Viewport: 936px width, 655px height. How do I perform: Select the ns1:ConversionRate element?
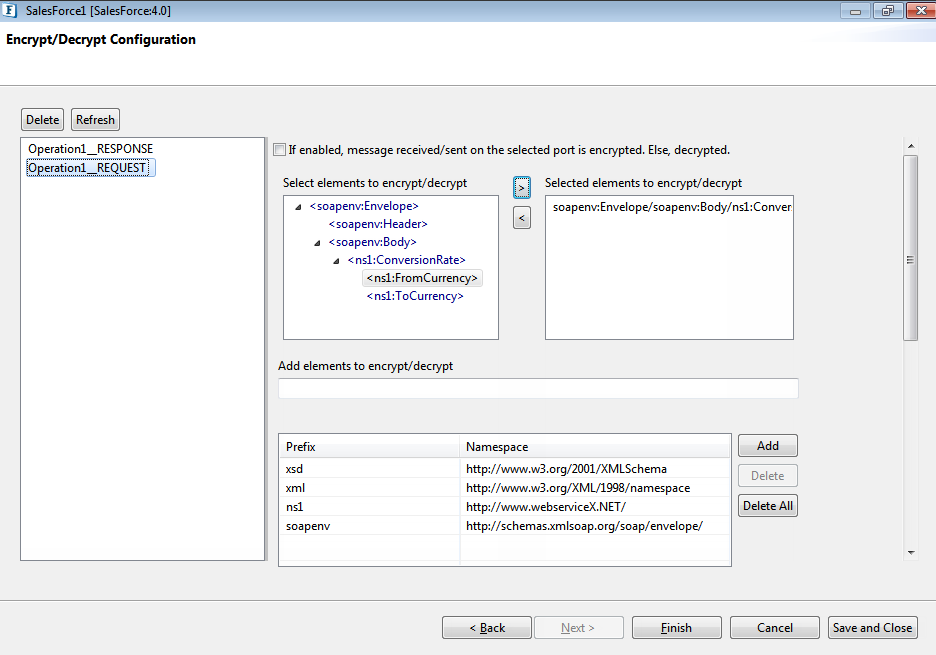click(407, 260)
